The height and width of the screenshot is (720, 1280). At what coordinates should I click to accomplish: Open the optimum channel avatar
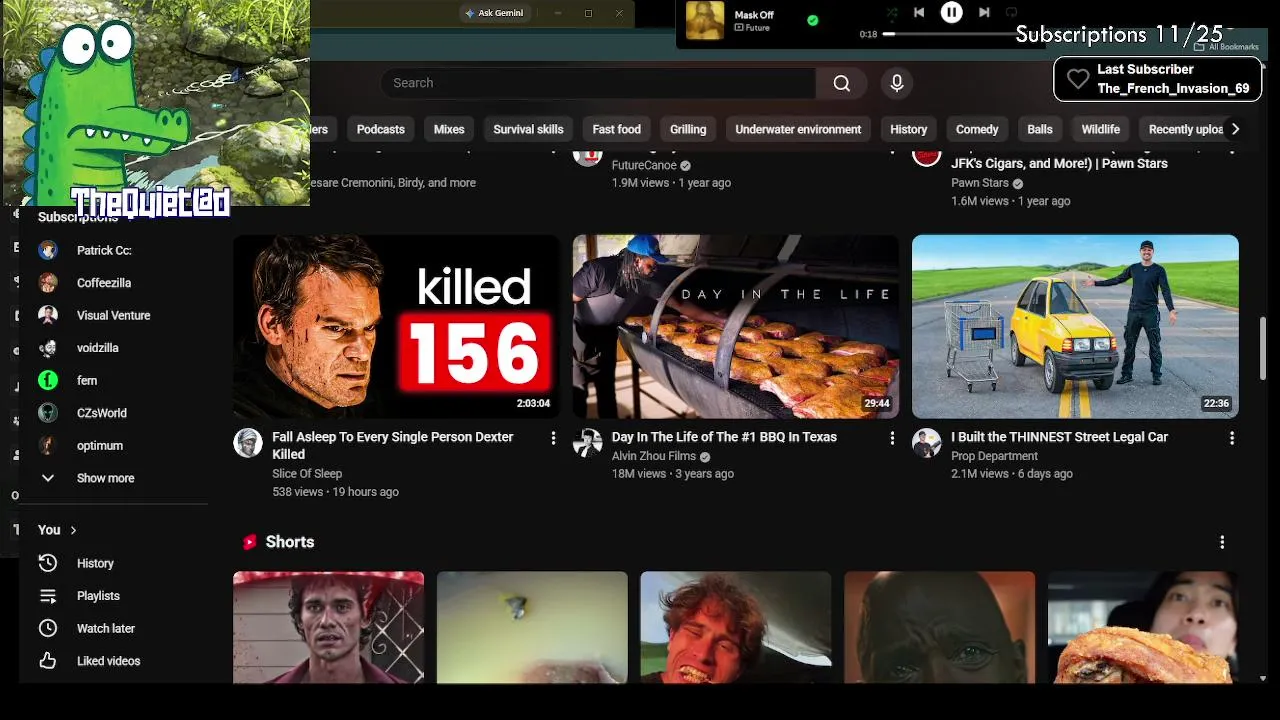(x=47, y=445)
